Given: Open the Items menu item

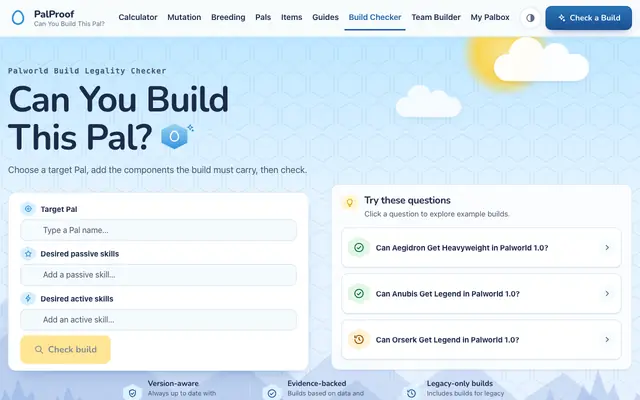Looking at the screenshot, I should pyautogui.click(x=291, y=18).
